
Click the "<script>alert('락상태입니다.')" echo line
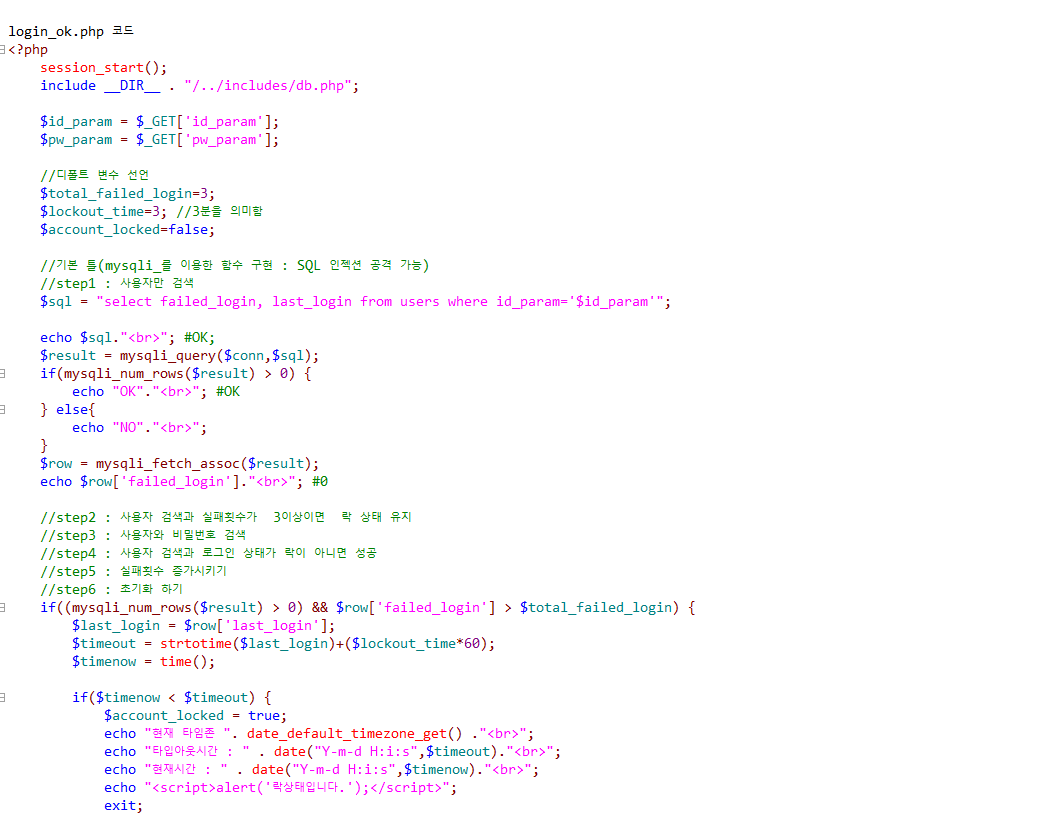point(281,787)
